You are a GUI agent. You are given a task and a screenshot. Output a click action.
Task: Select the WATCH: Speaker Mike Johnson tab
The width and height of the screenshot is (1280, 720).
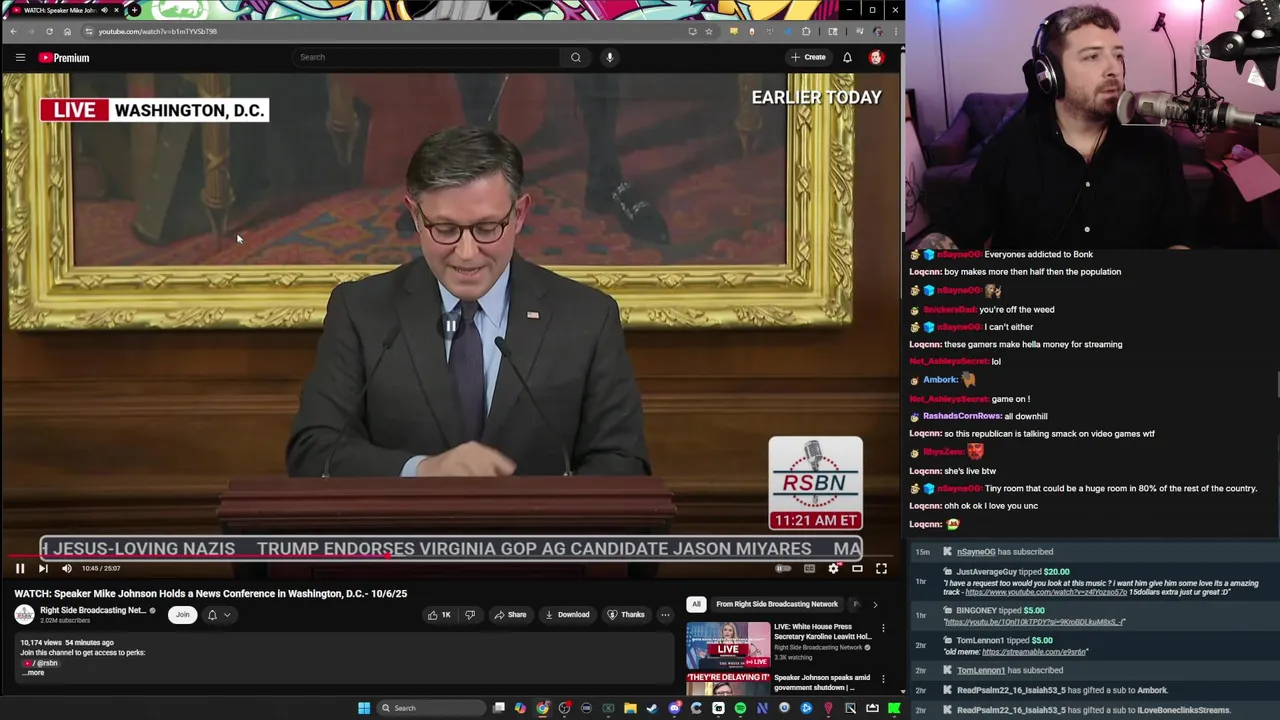(x=65, y=10)
